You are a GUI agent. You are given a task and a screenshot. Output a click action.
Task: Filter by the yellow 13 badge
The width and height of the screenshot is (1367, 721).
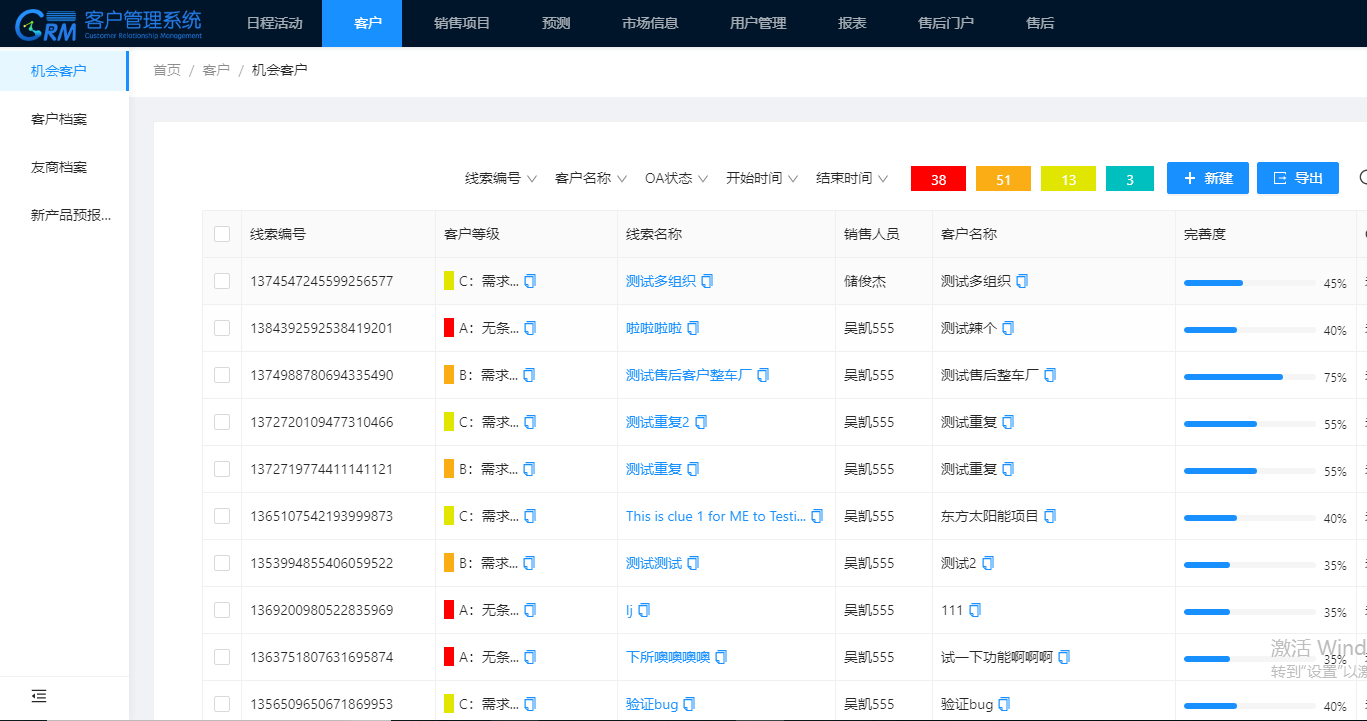click(x=1068, y=179)
